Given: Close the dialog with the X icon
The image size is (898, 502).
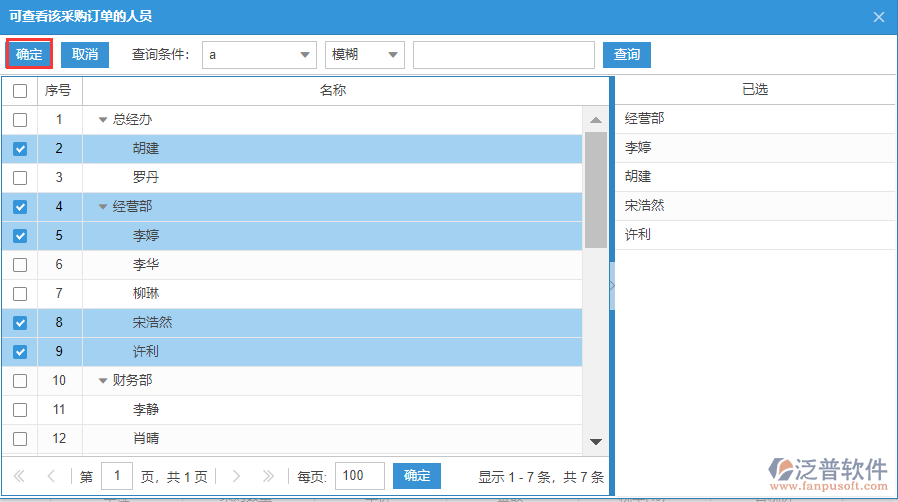Looking at the screenshot, I should click(879, 17).
